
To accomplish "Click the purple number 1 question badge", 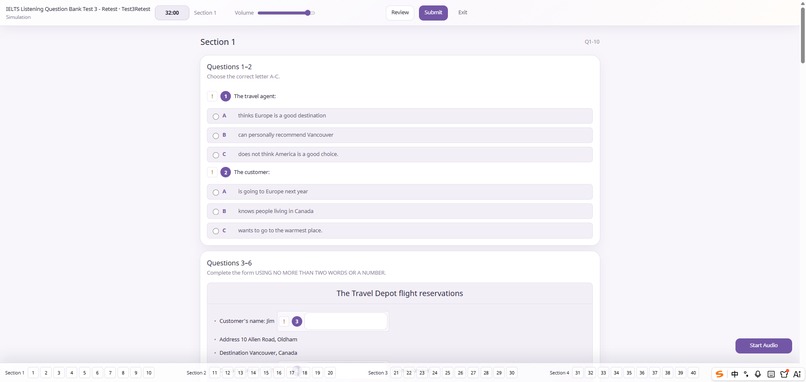I will pyautogui.click(x=226, y=96).
